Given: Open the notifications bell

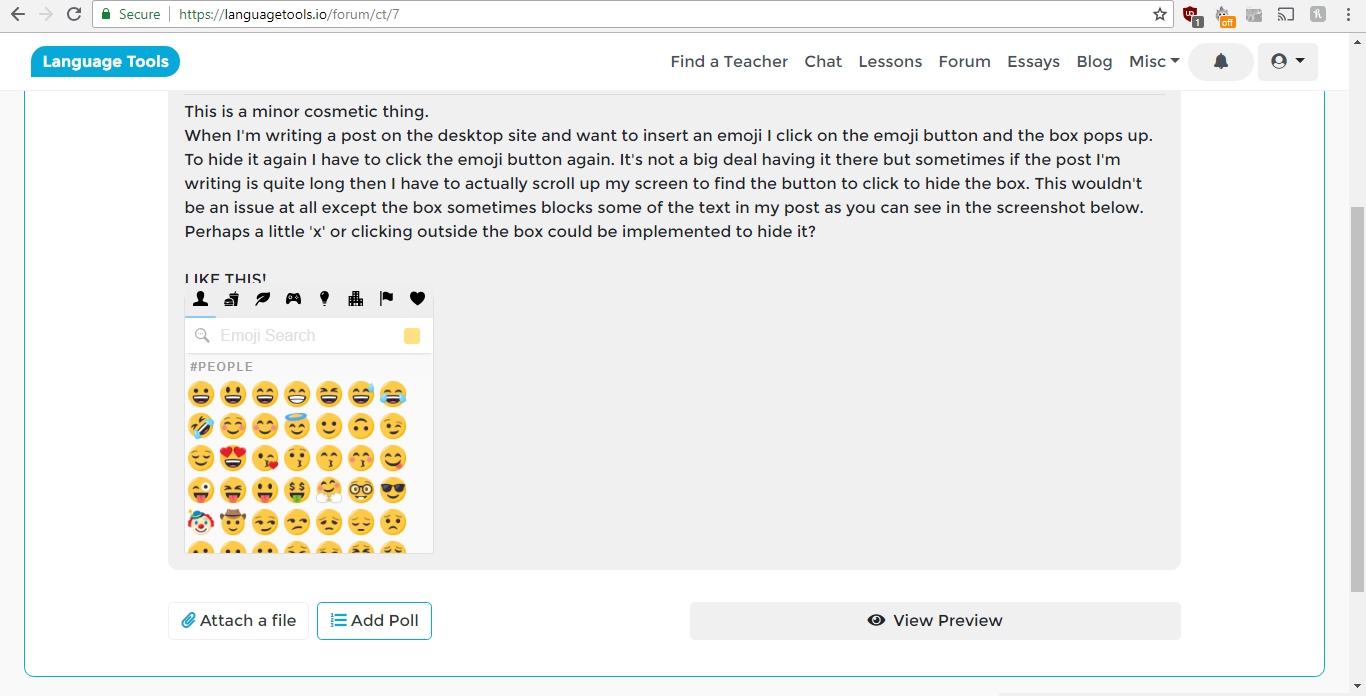Looking at the screenshot, I should pos(1220,62).
